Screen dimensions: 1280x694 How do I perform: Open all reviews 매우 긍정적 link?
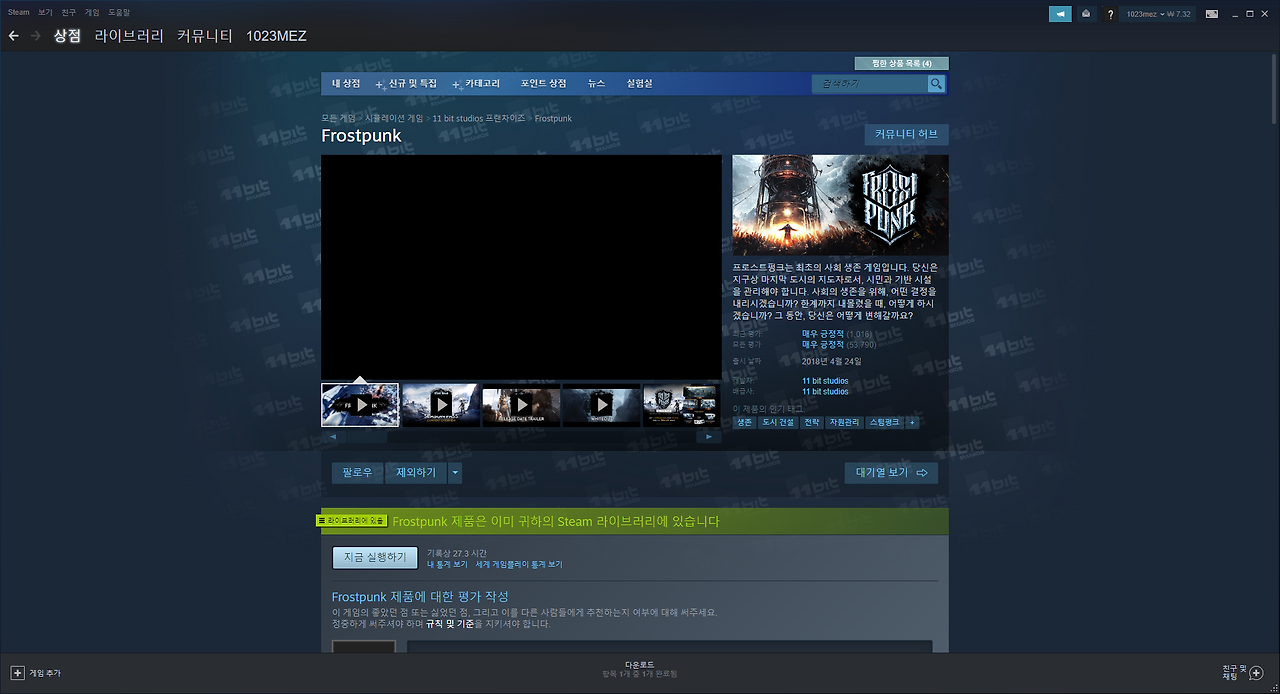[x=823, y=344]
